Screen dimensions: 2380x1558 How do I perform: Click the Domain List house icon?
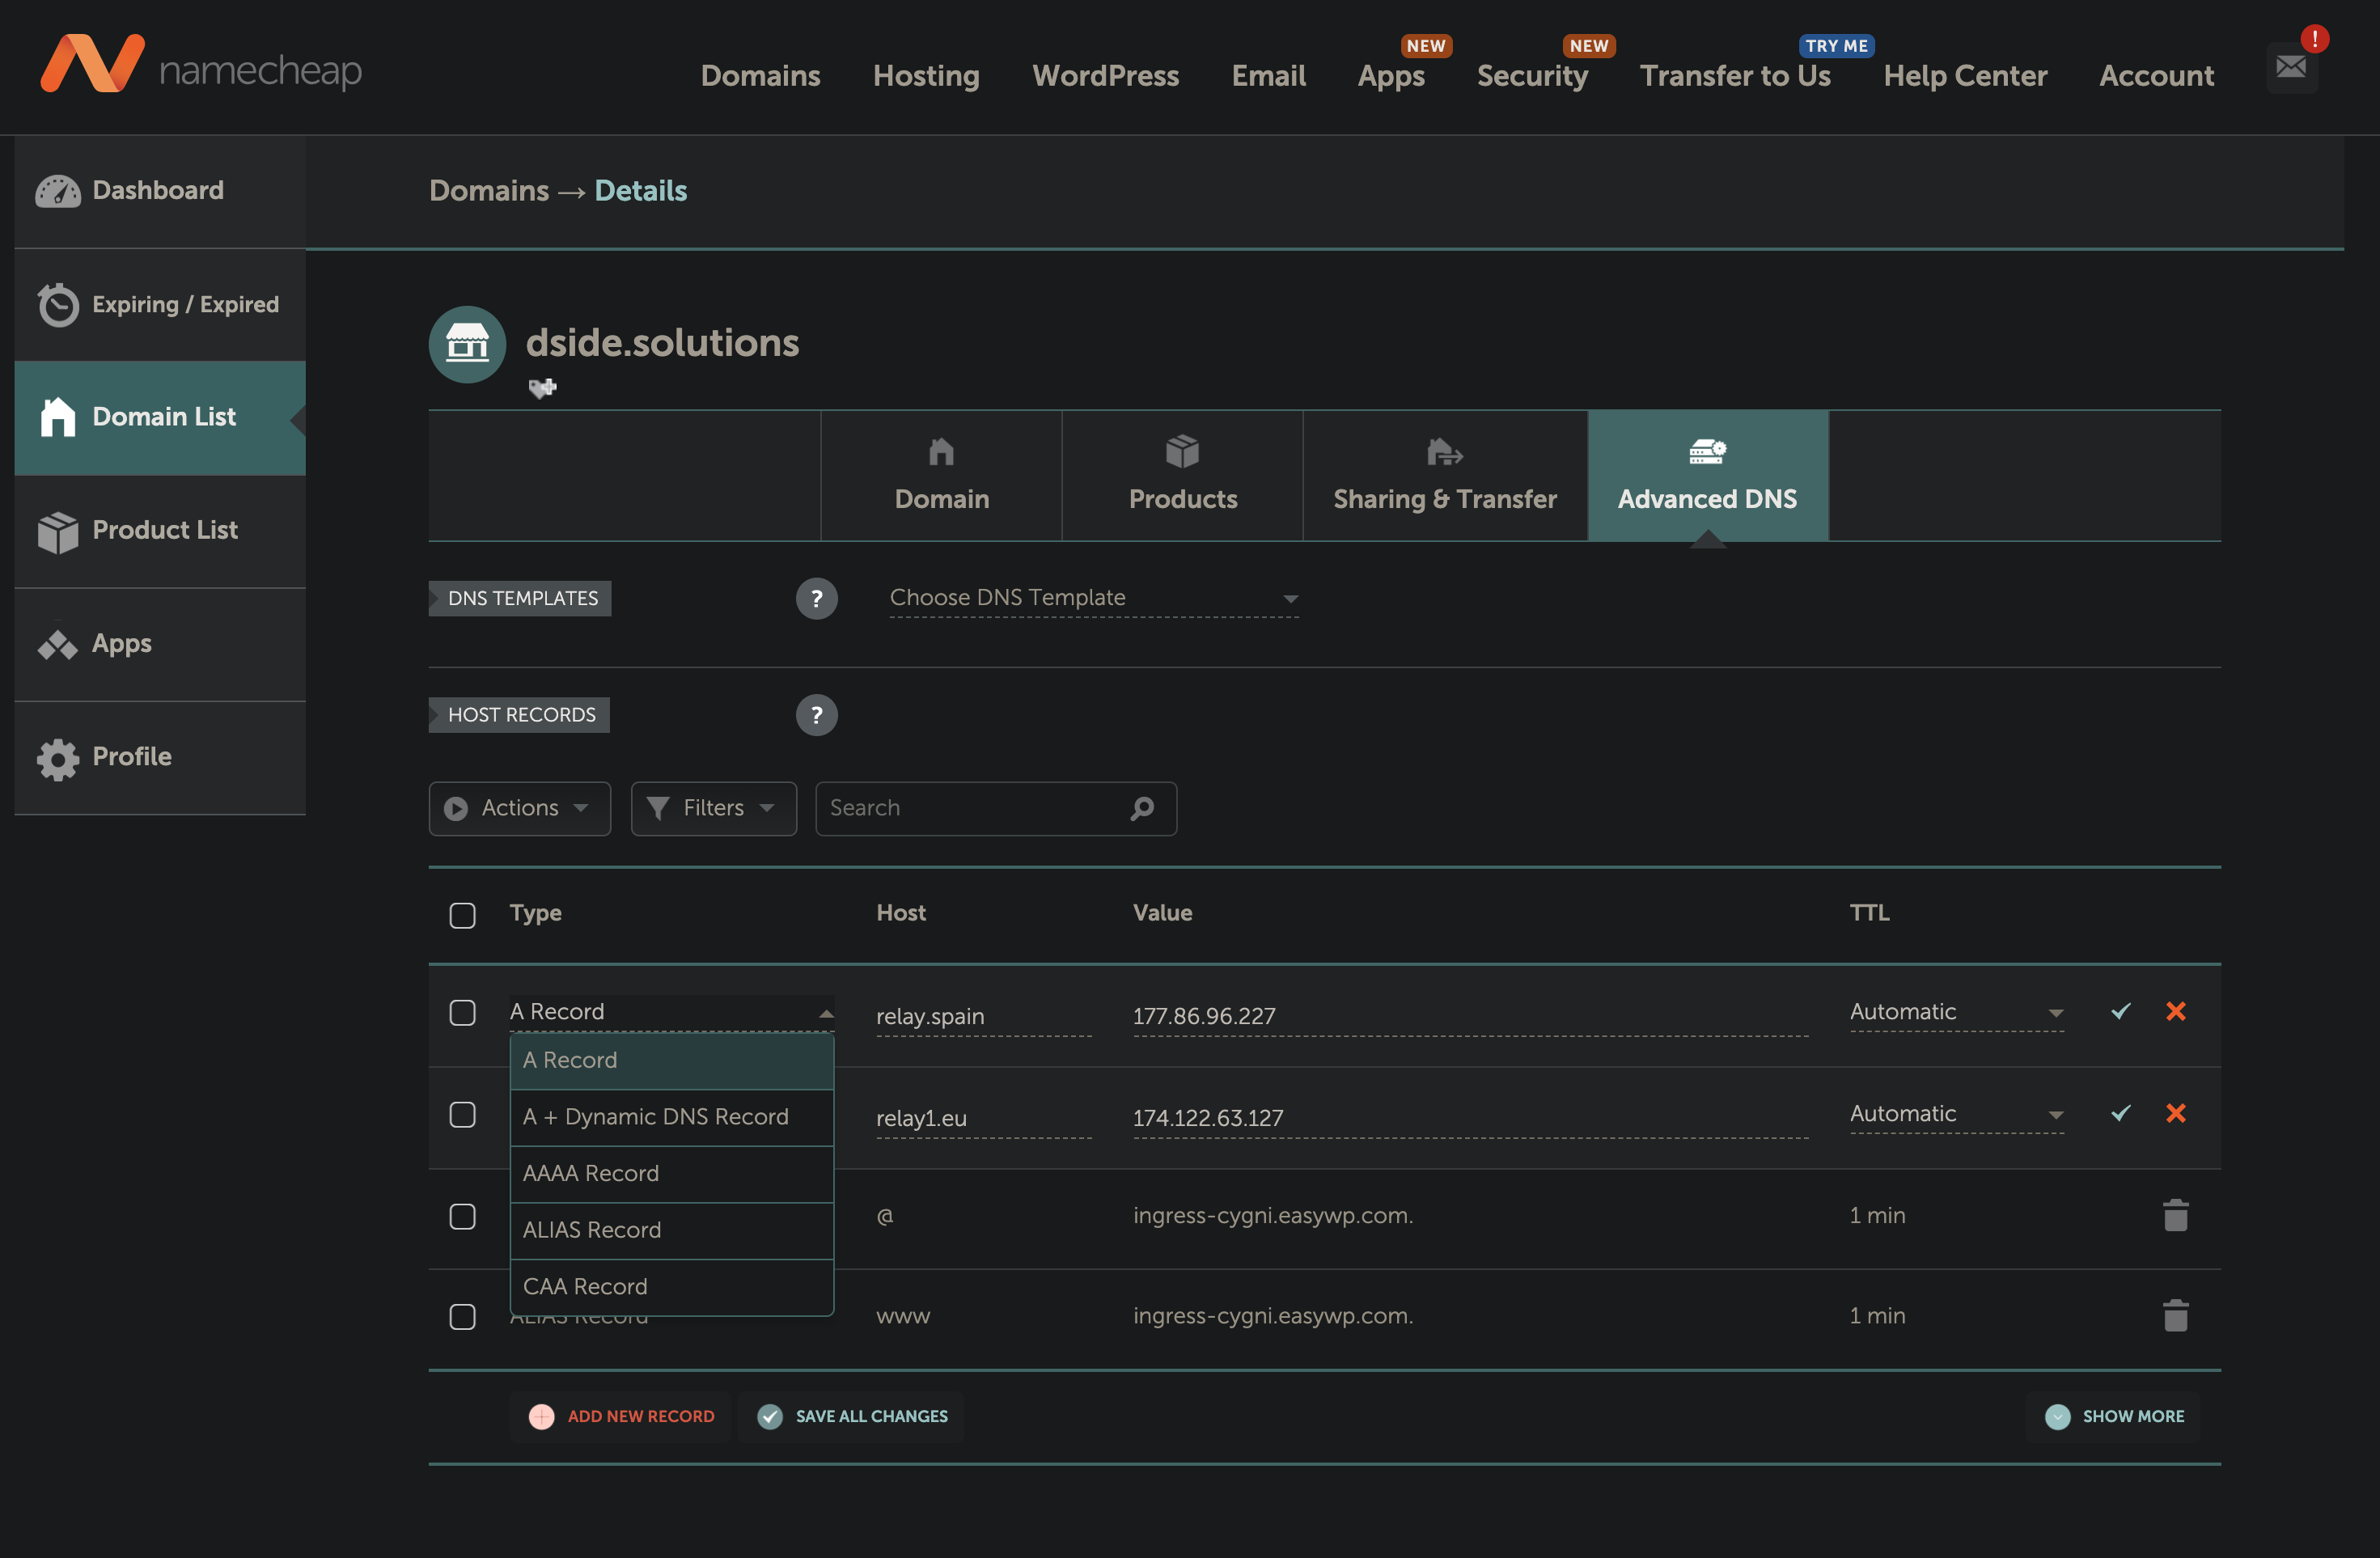click(x=58, y=417)
